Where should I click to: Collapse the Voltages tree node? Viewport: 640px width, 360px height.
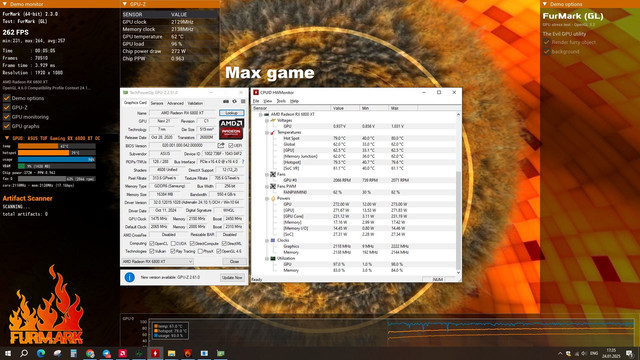[267, 120]
